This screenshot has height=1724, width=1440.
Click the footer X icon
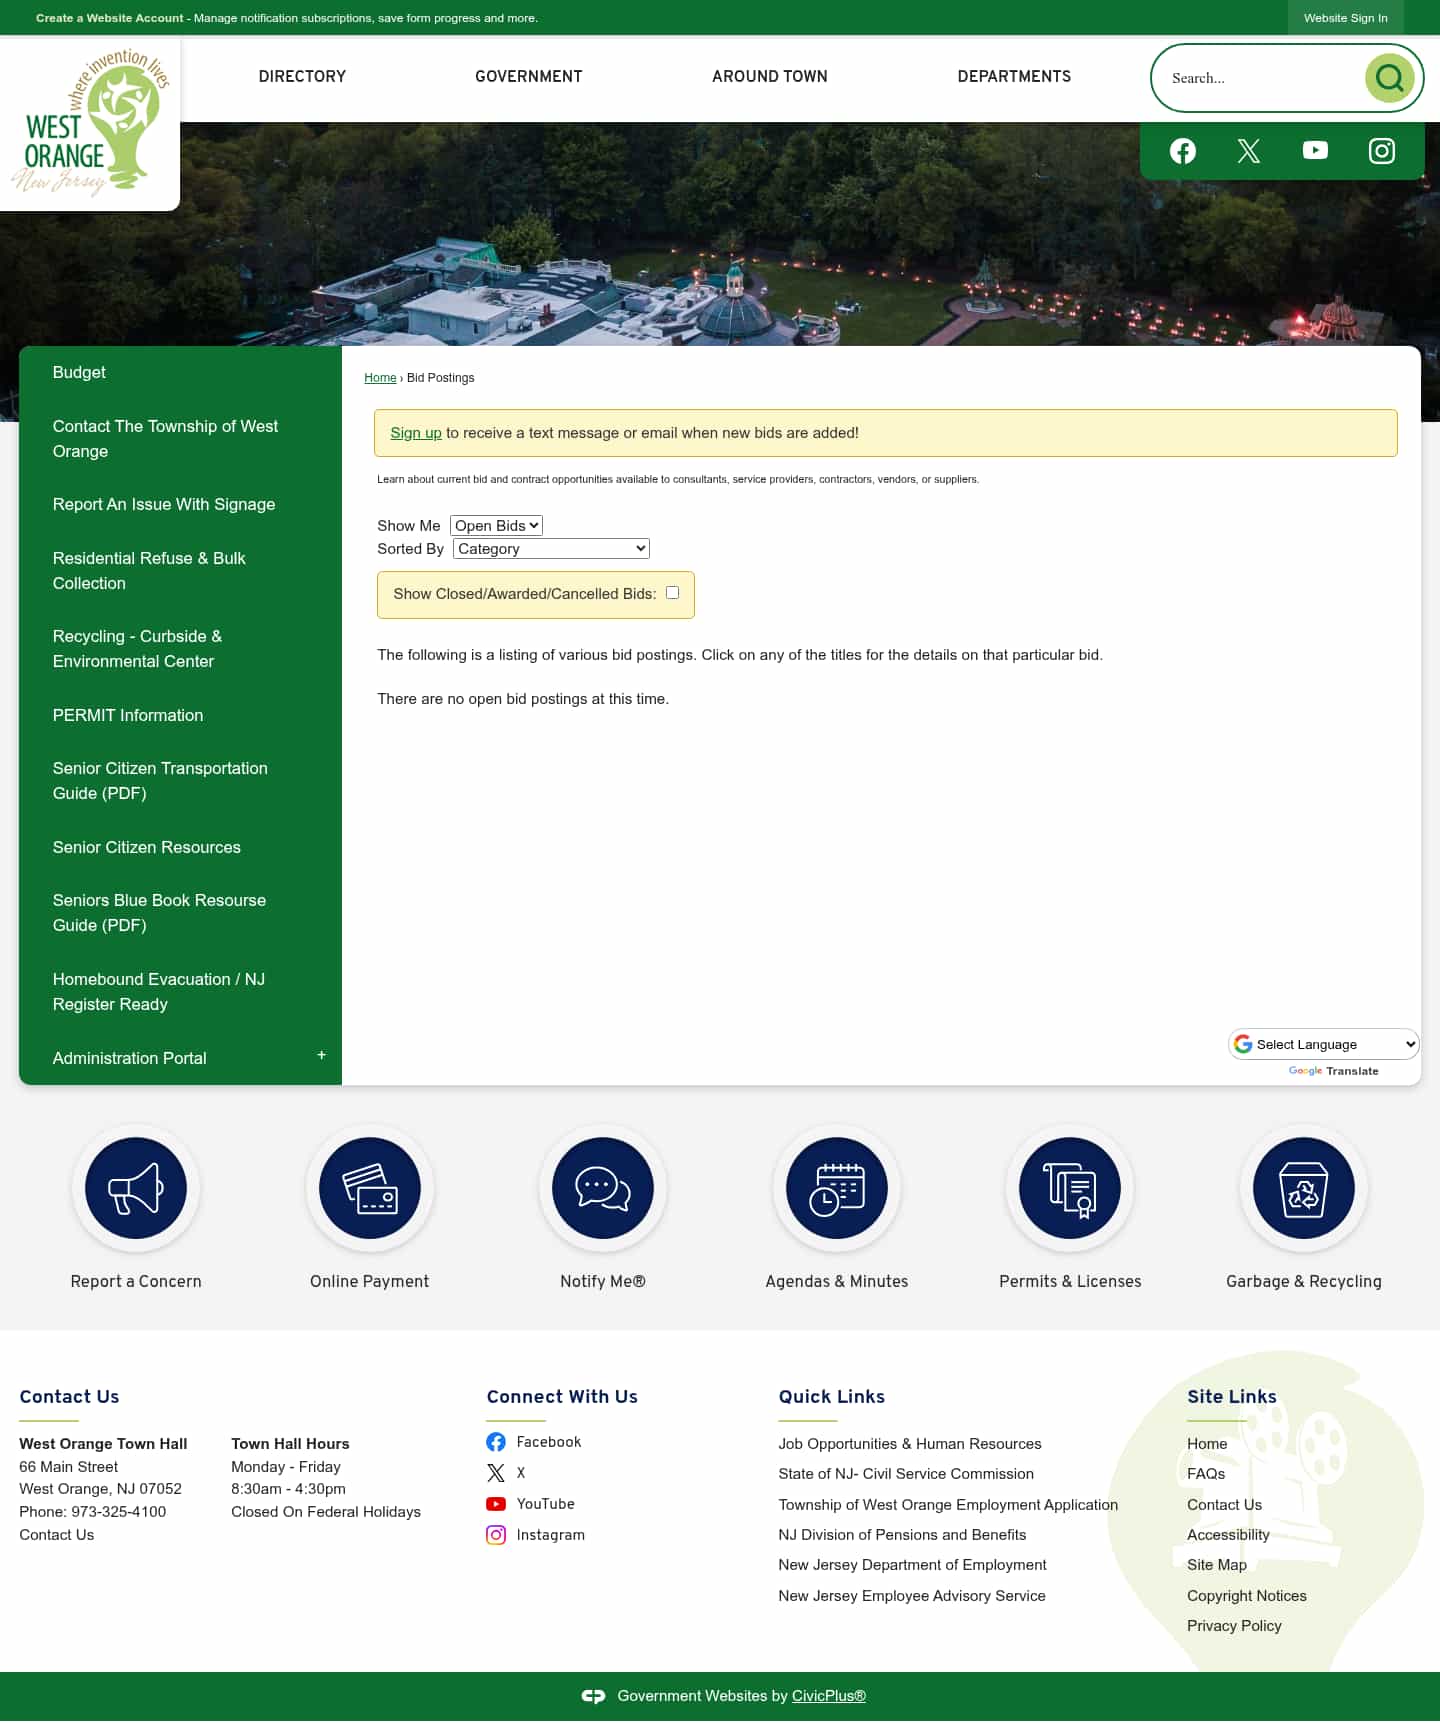tap(496, 1473)
